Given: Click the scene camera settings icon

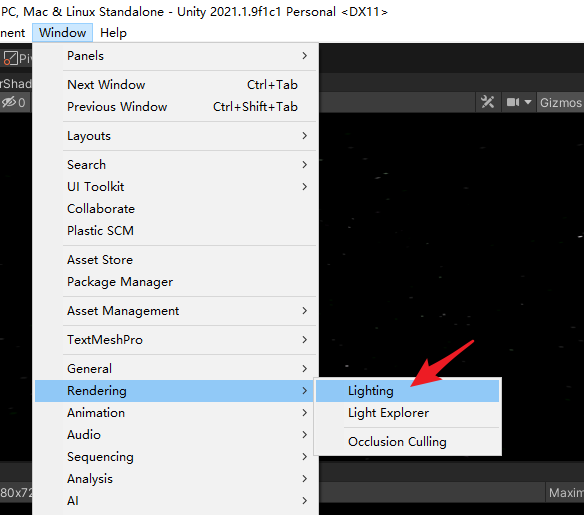Looking at the screenshot, I should tap(513, 102).
